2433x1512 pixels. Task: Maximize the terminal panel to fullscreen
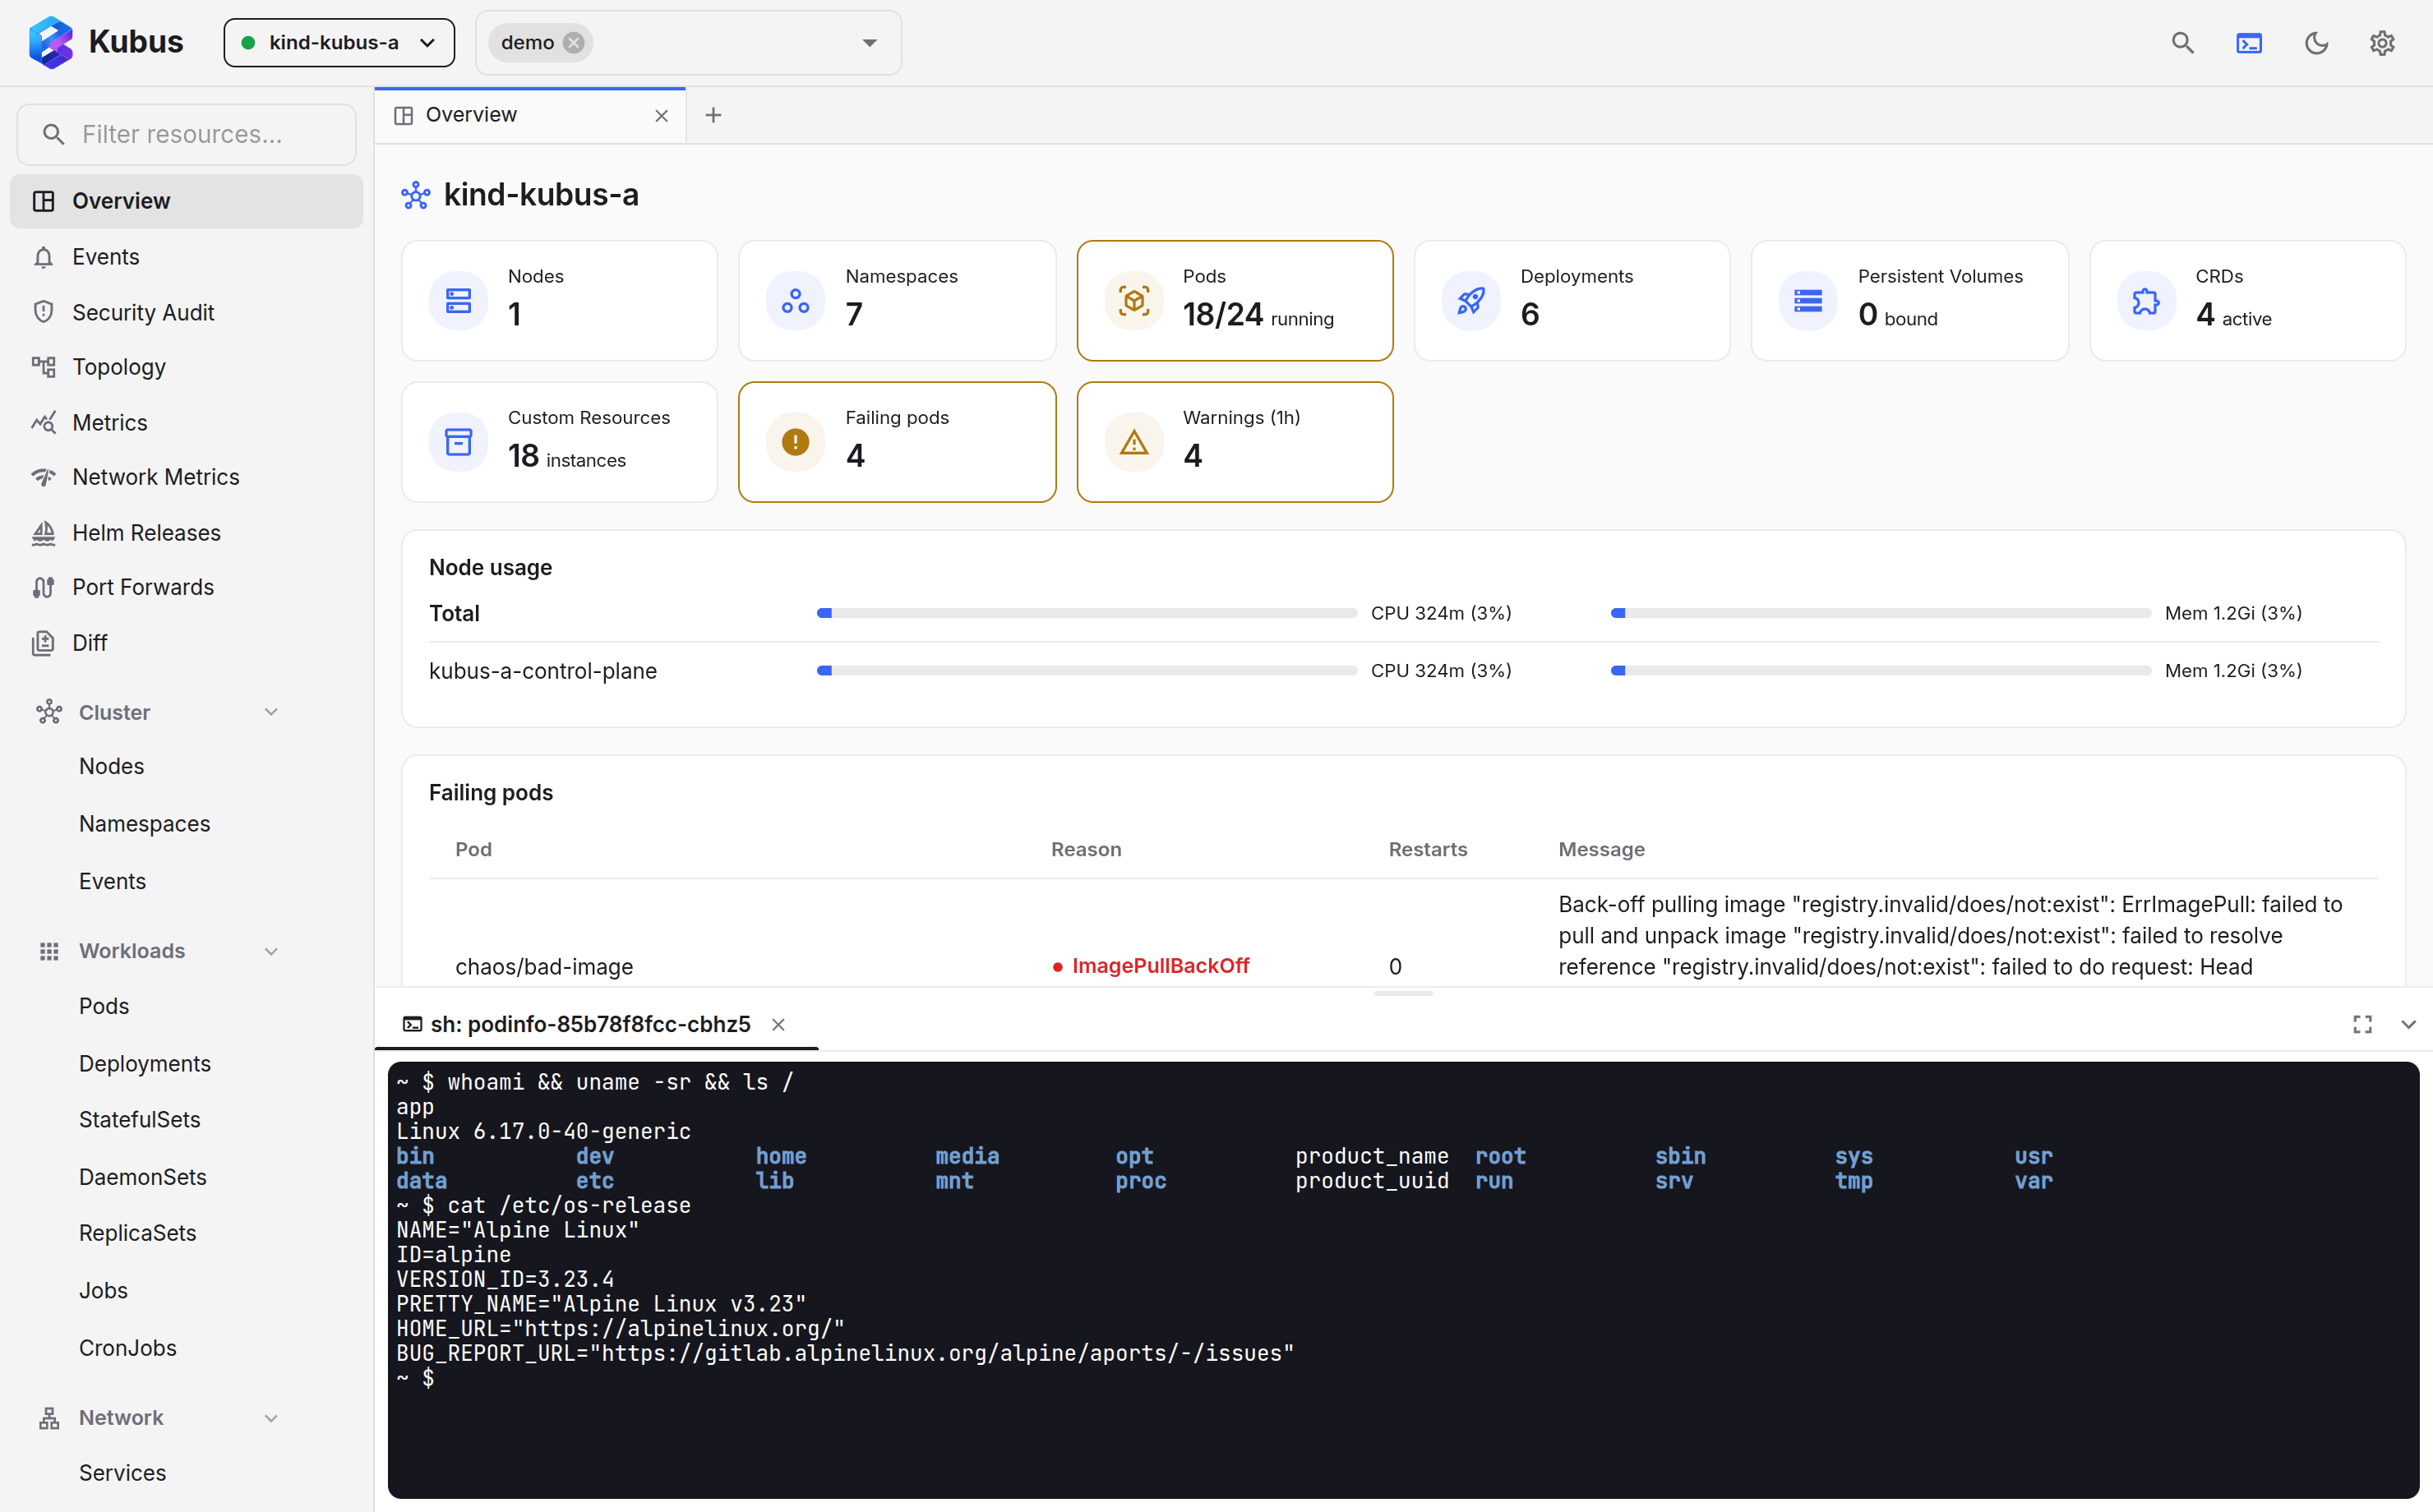click(2362, 1025)
